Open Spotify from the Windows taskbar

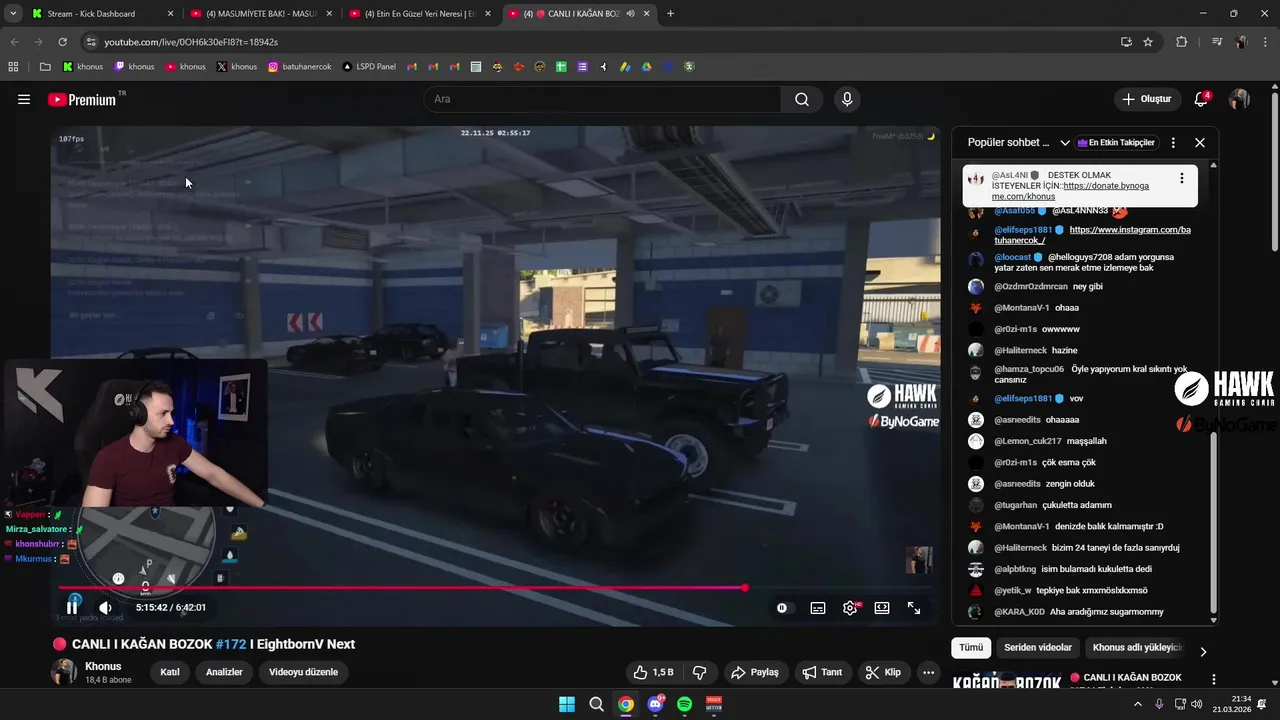coord(684,704)
